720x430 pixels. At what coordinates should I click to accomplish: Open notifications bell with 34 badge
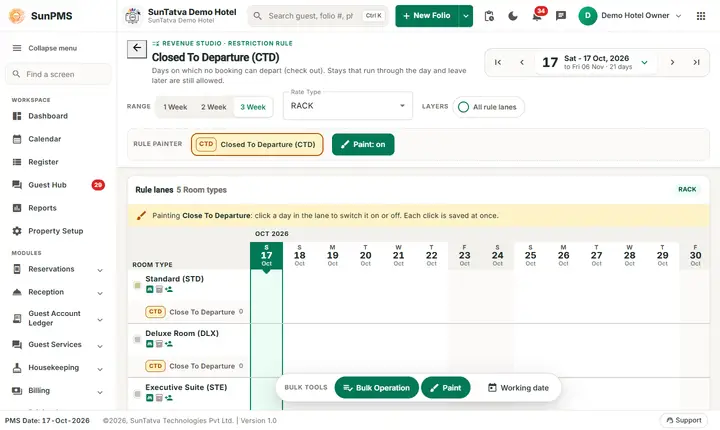point(537,15)
